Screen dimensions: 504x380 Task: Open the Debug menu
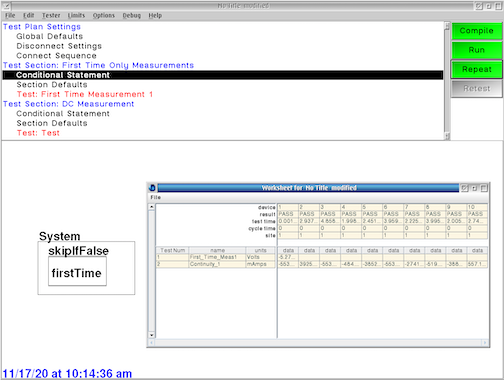[x=132, y=15]
